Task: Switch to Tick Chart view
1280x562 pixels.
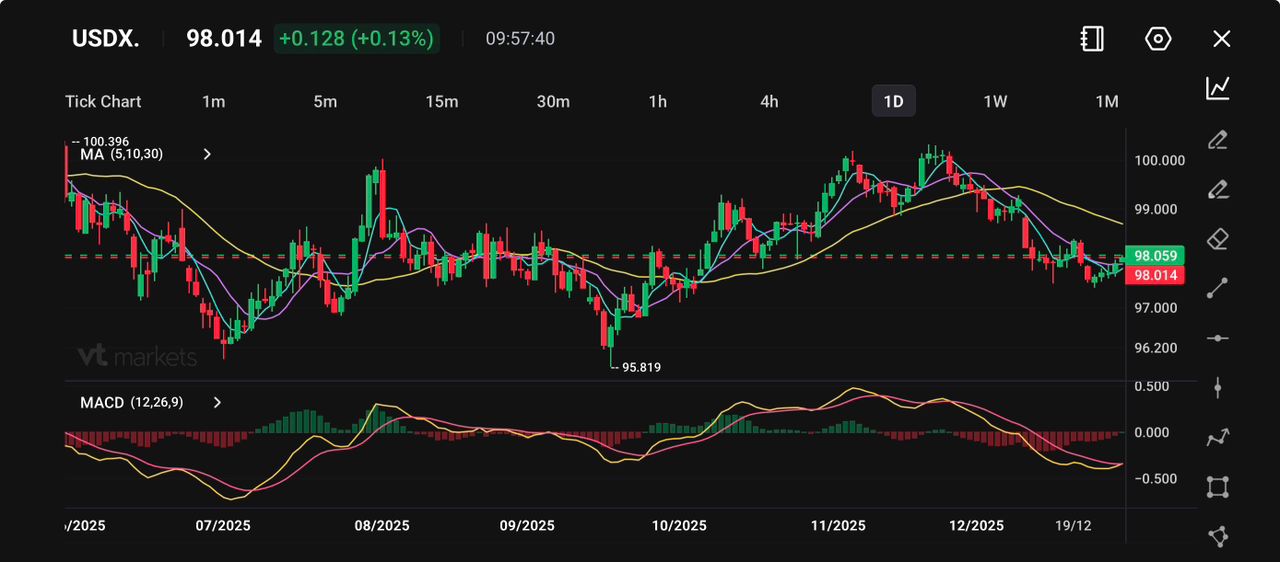Action: pyautogui.click(x=103, y=101)
